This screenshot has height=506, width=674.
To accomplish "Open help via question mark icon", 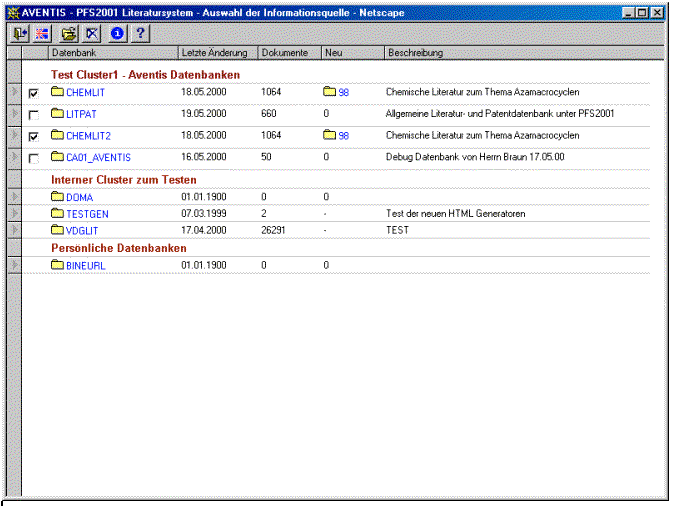I will [x=141, y=33].
